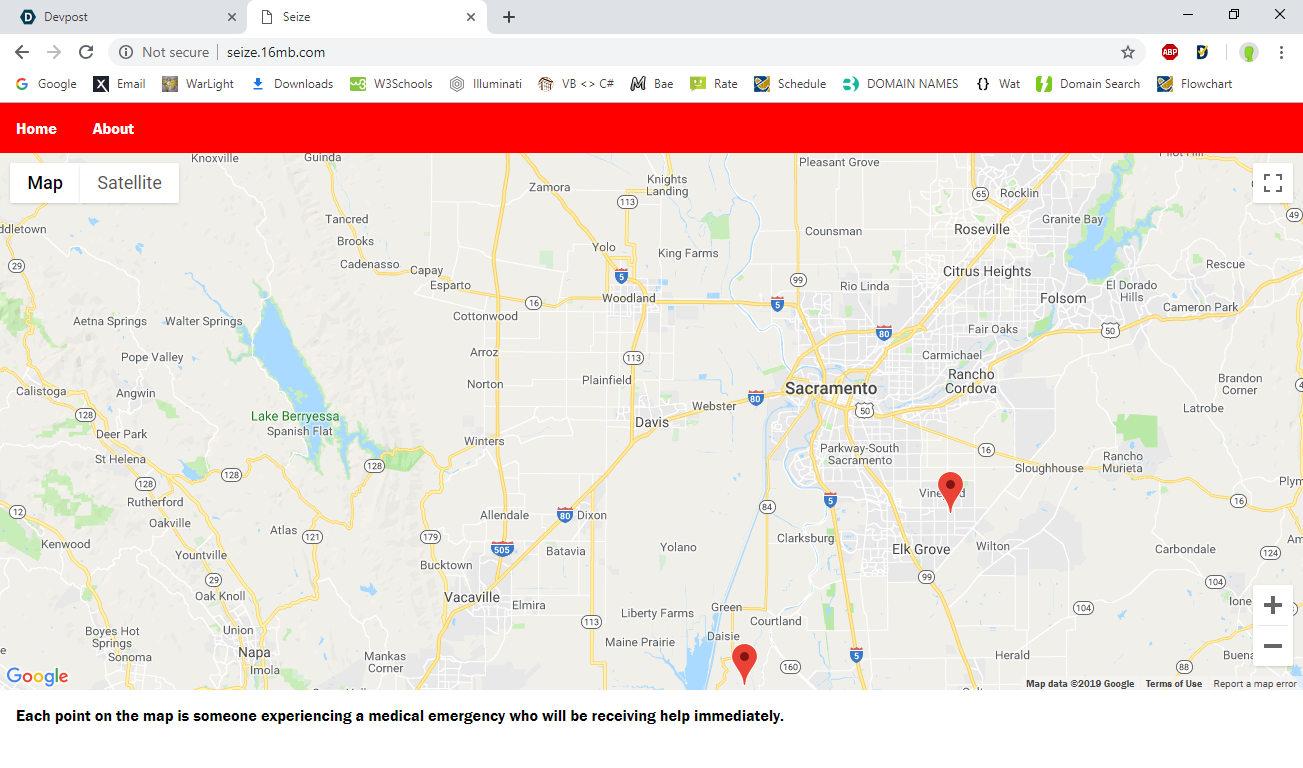This screenshot has height=768, width=1303.
Task: Open the DOMAIN NAMES bookmark
Action: pos(901,84)
